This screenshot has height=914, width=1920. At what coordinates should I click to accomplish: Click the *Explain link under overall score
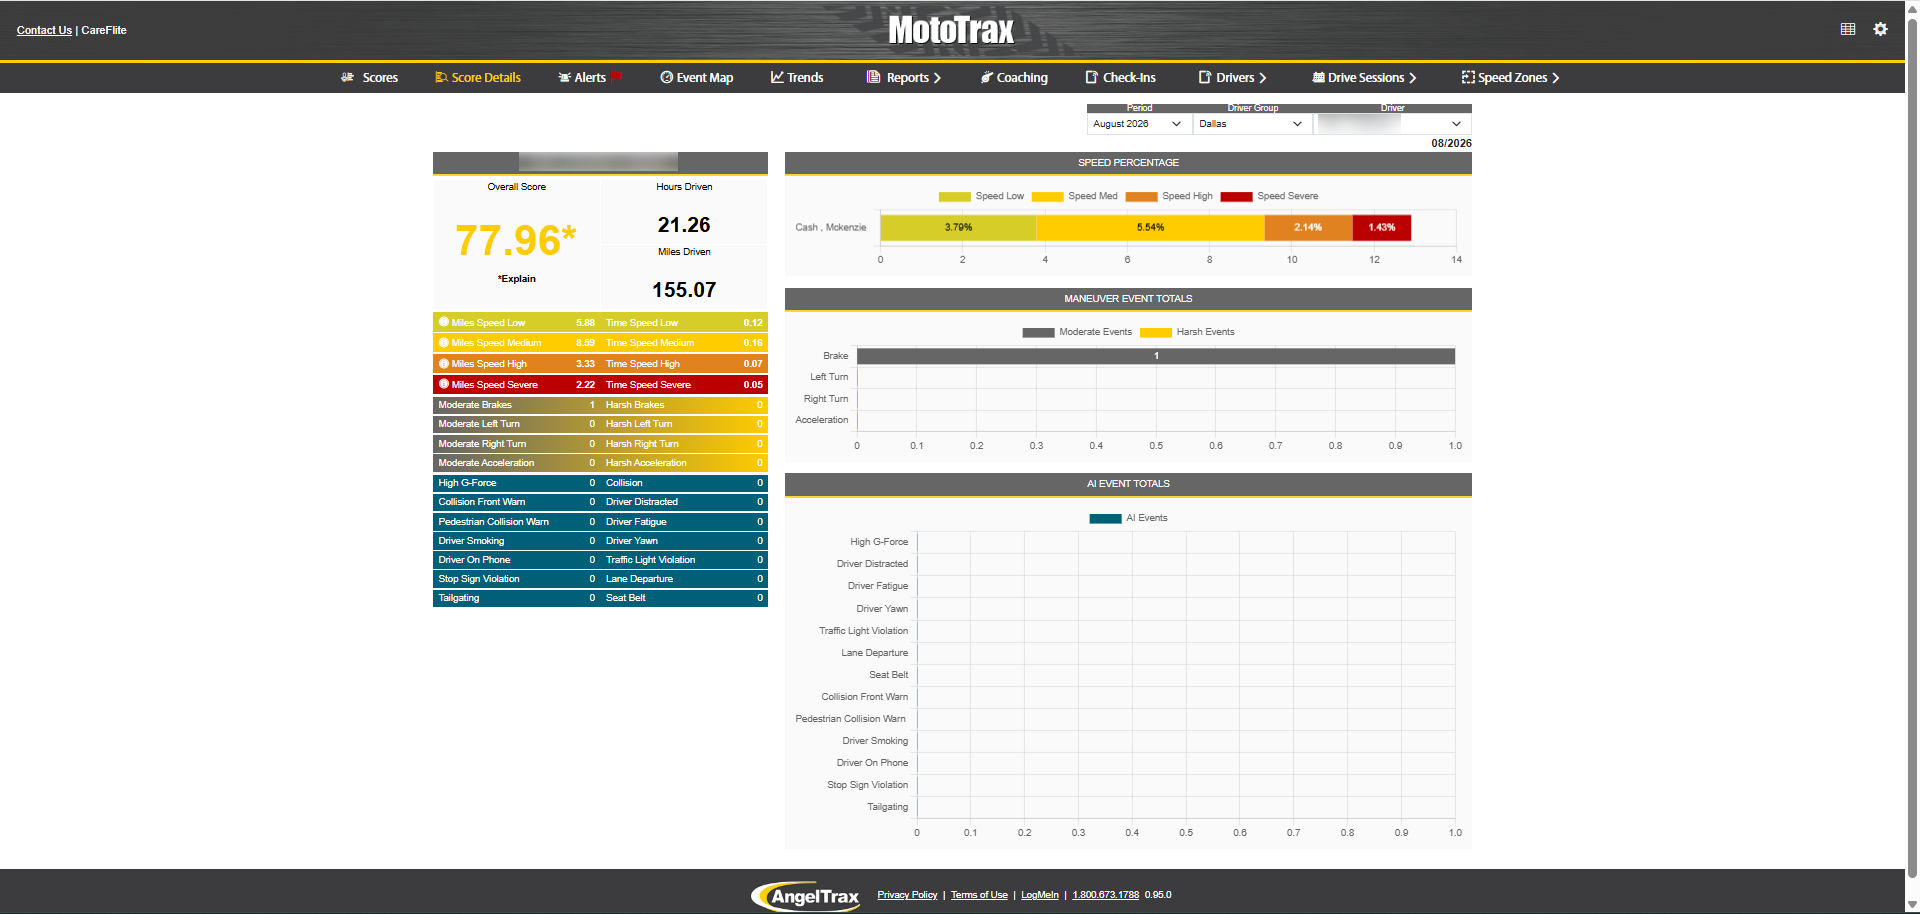pos(517,279)
